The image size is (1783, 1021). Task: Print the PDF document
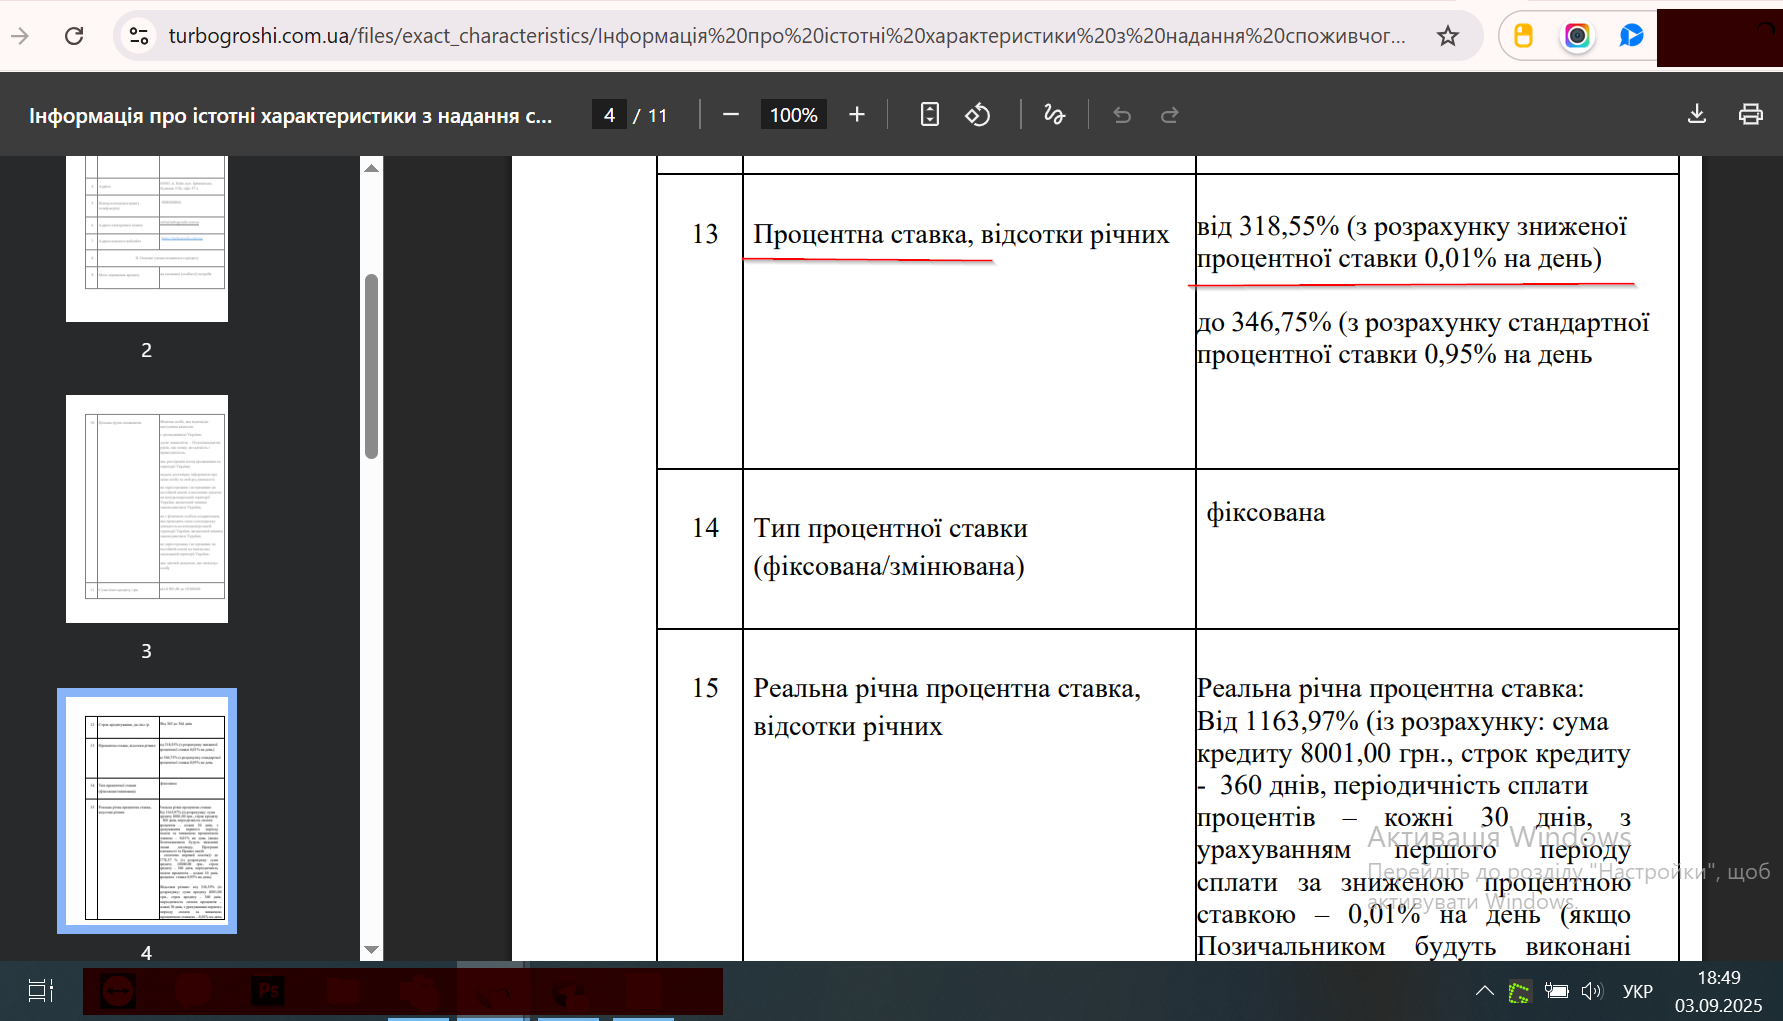coord(1750,115)
